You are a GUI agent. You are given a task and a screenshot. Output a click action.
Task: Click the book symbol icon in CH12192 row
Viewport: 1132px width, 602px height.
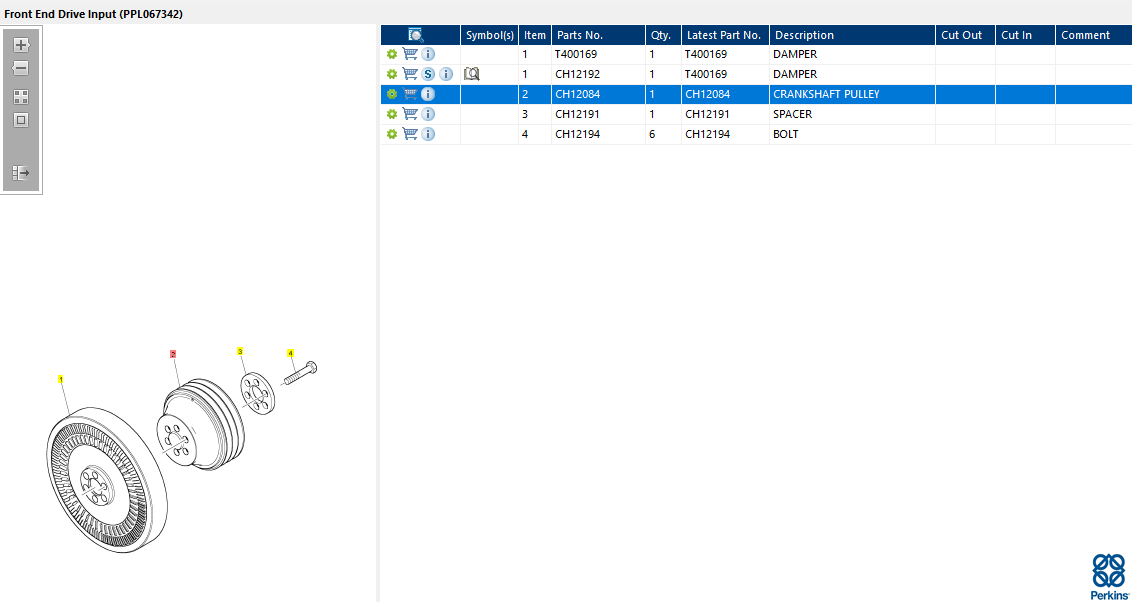[472, 74]
